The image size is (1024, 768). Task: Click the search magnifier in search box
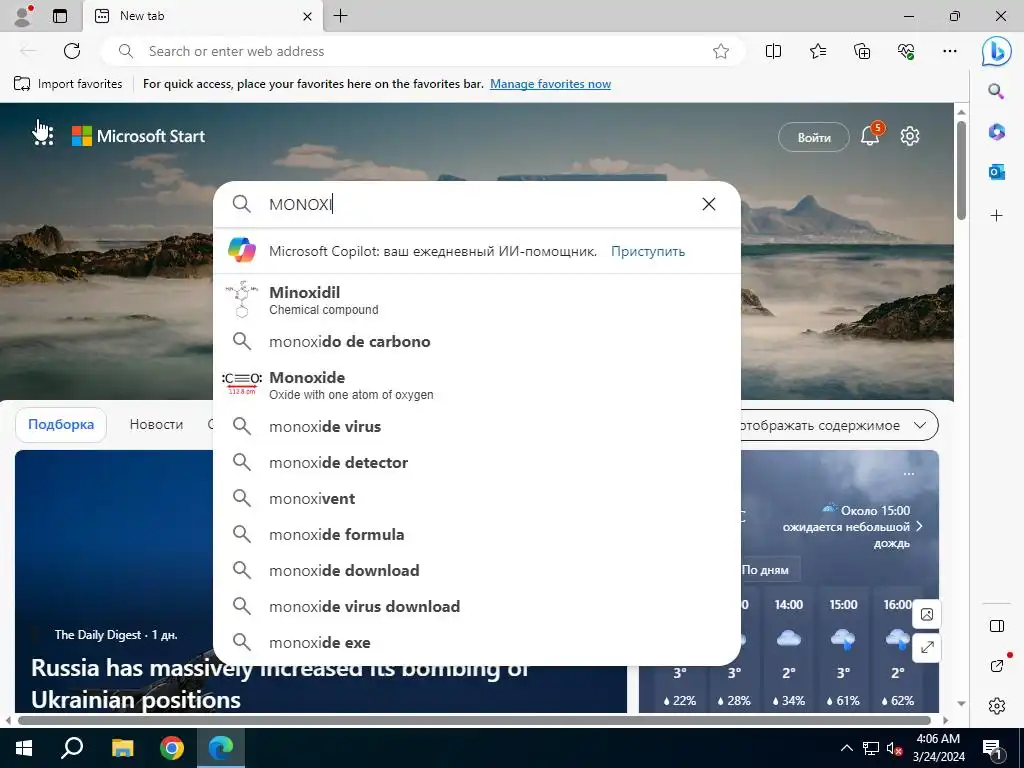click(x=242, y=204)
